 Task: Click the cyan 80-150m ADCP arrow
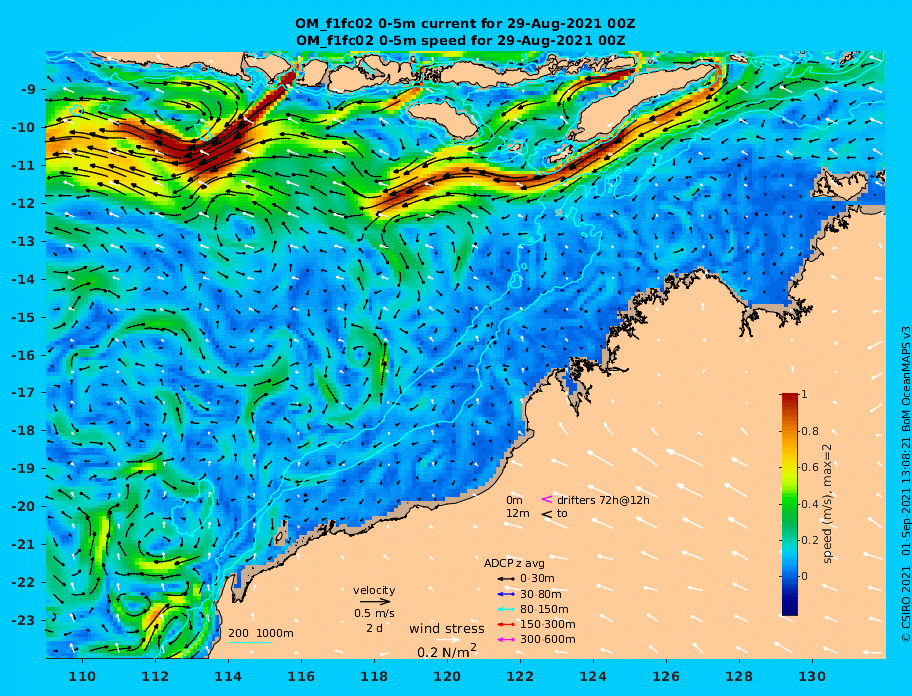(506, 609)
